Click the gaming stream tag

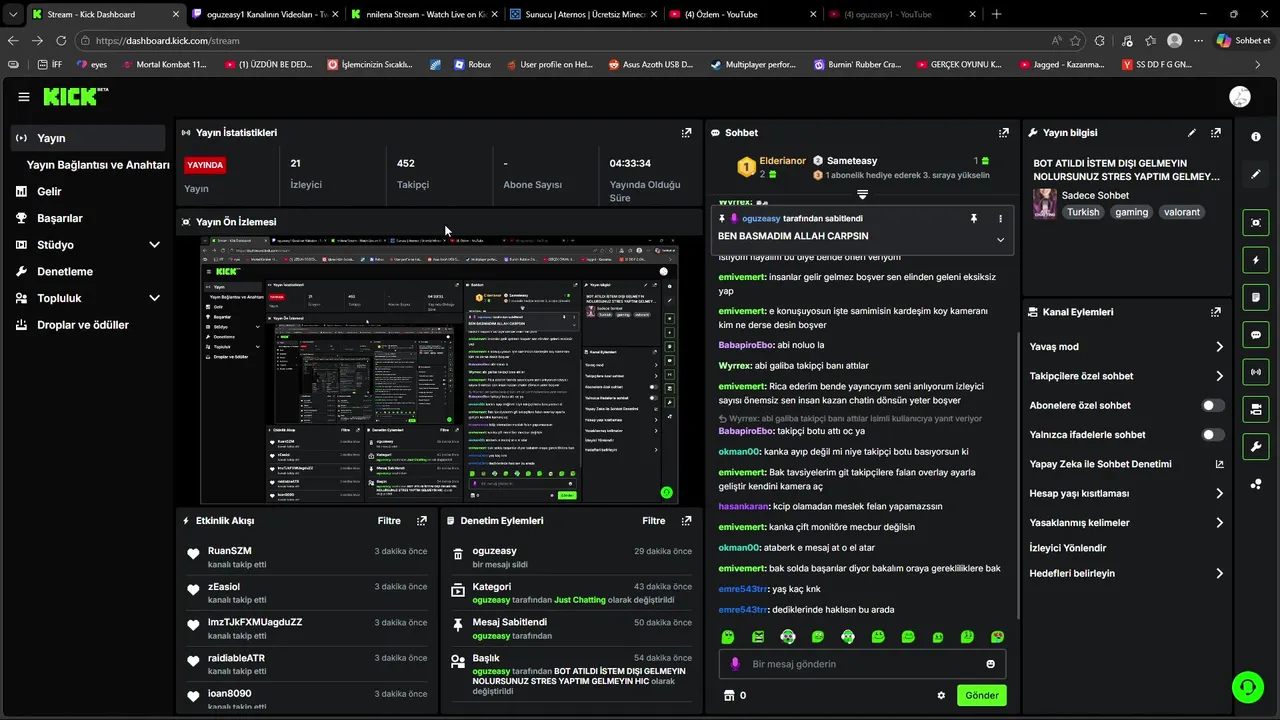[1132, 212]
